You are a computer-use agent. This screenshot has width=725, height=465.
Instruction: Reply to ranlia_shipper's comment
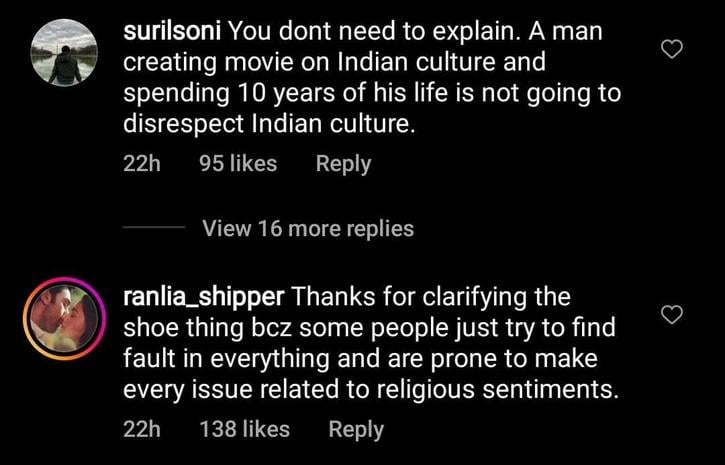pyautogui.click(x=356, y=429)
